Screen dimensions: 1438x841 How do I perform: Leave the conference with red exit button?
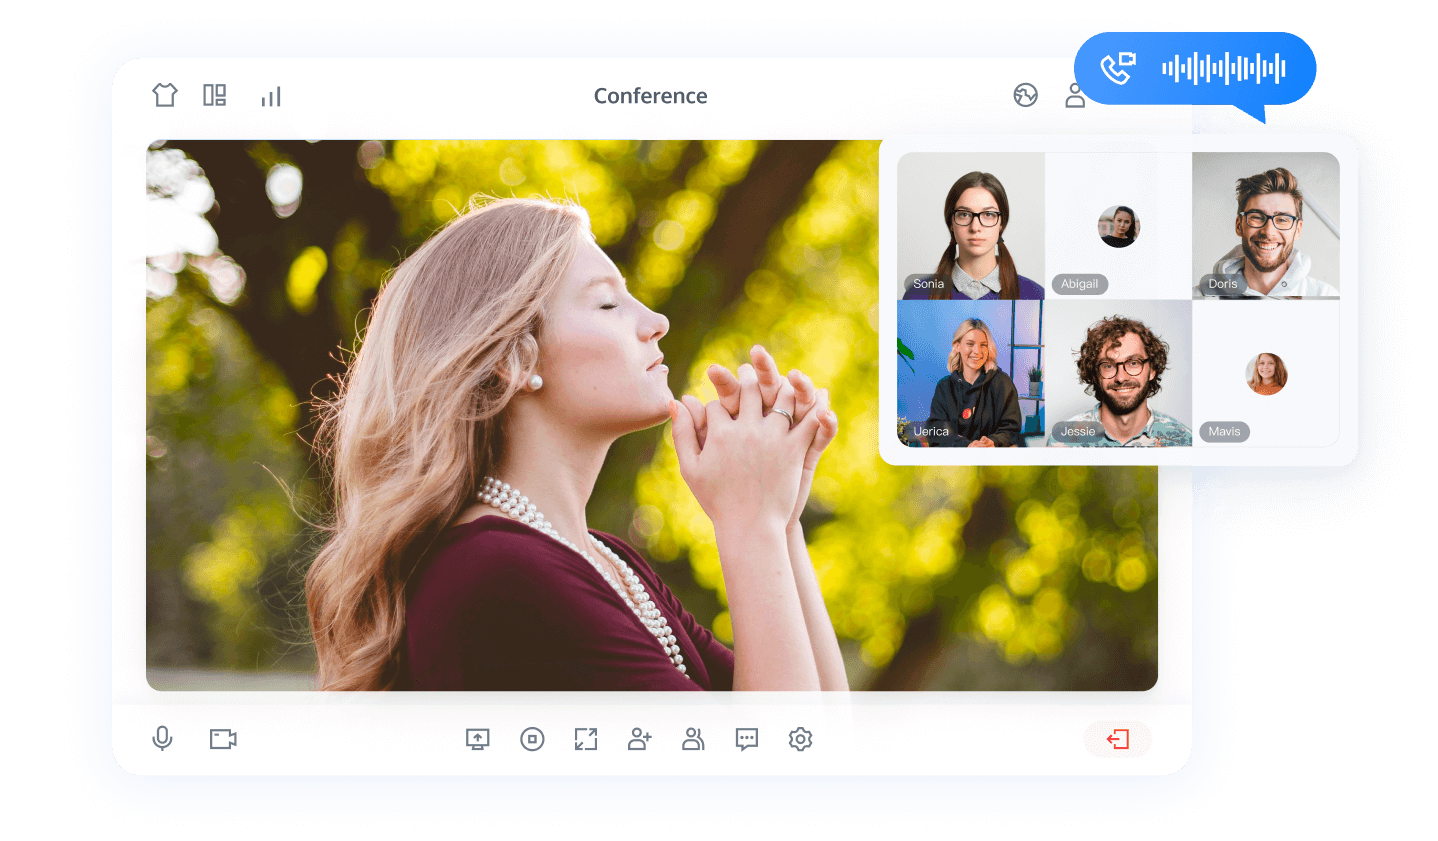(x=1118, y=739)
